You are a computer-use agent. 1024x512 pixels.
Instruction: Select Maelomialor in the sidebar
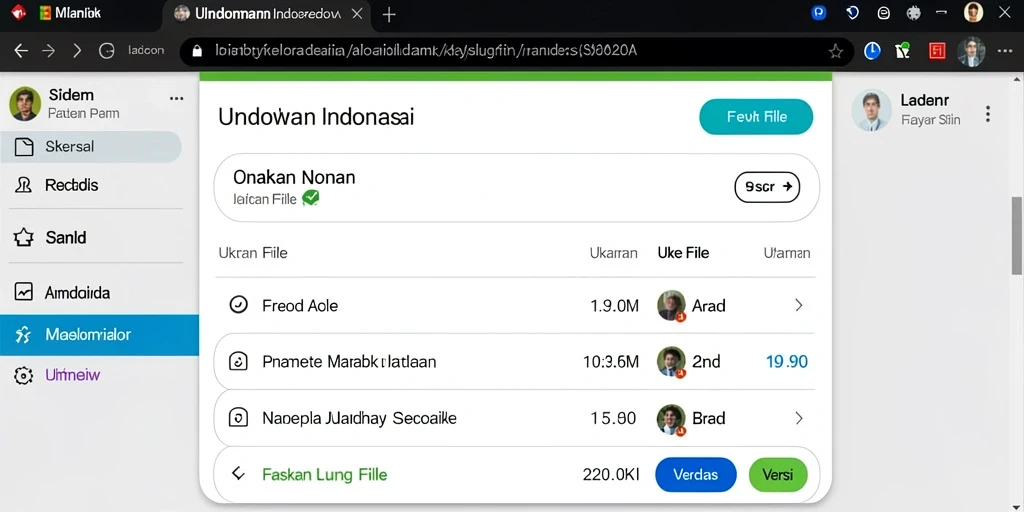(x=99, y=335)
